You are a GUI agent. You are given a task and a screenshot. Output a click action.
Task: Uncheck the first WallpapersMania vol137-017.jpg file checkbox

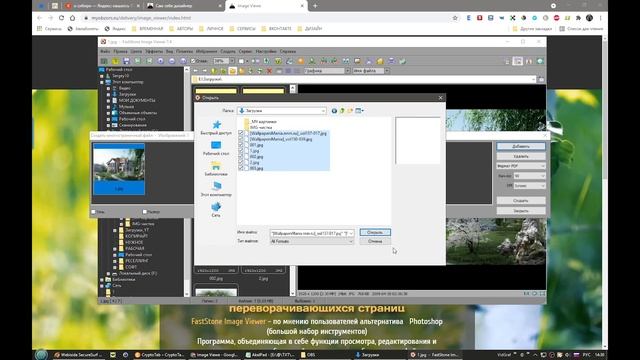[241, 133]
